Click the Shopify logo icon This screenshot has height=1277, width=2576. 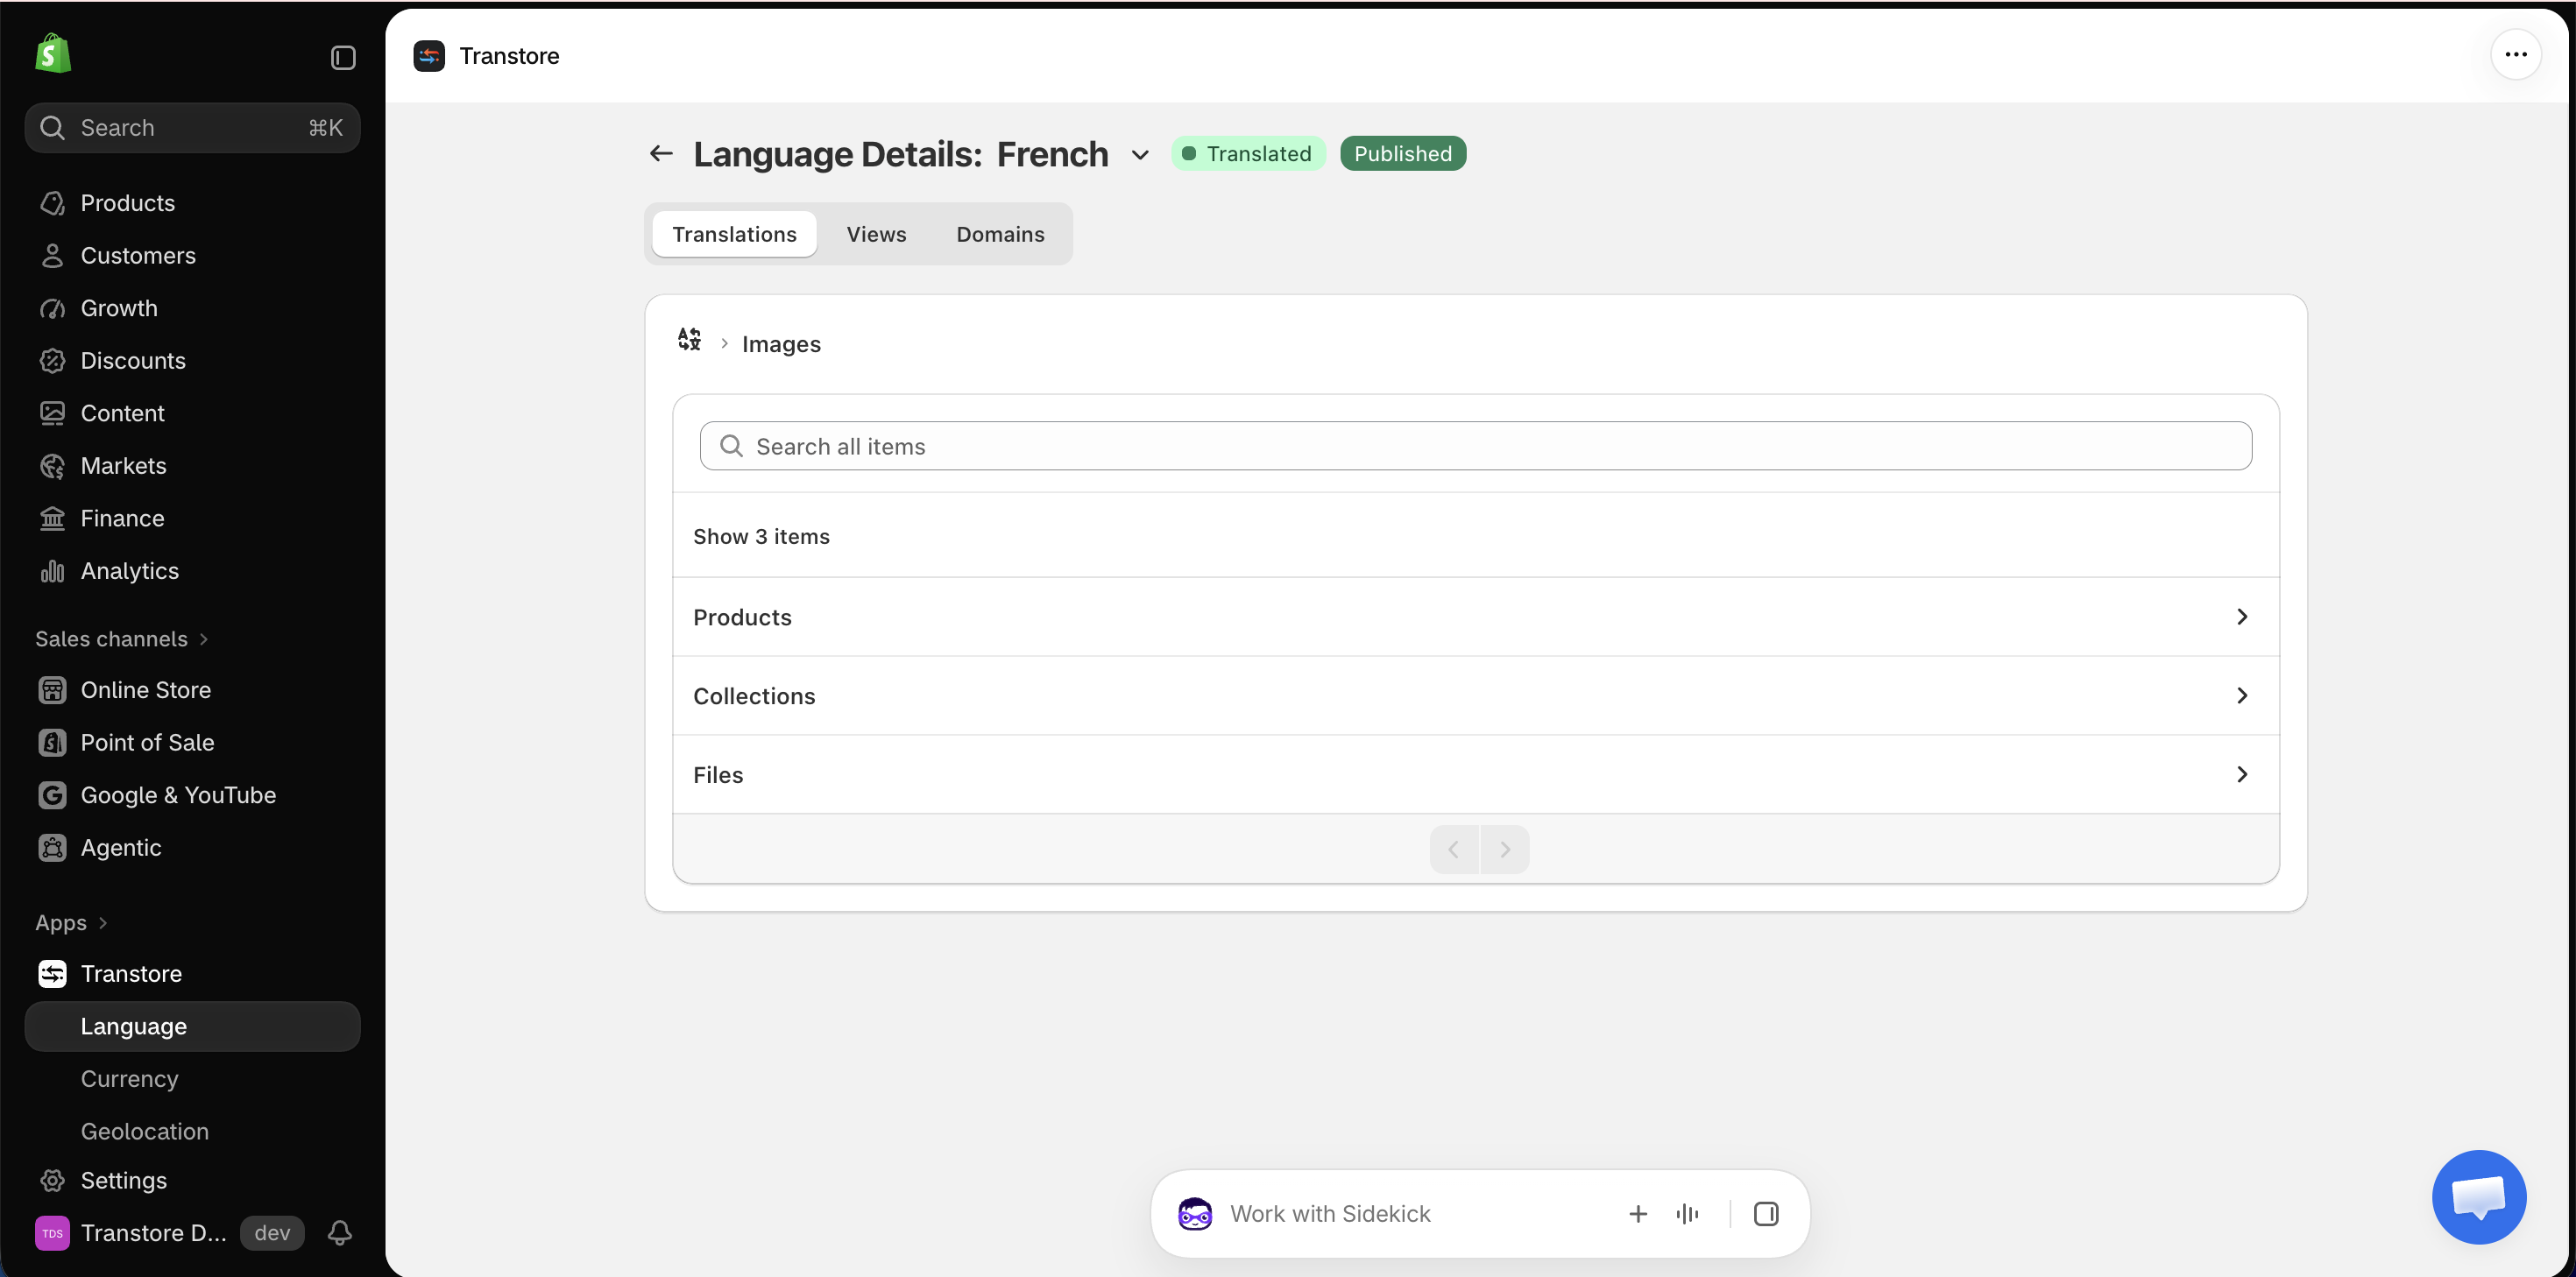(x=53, y=54)
